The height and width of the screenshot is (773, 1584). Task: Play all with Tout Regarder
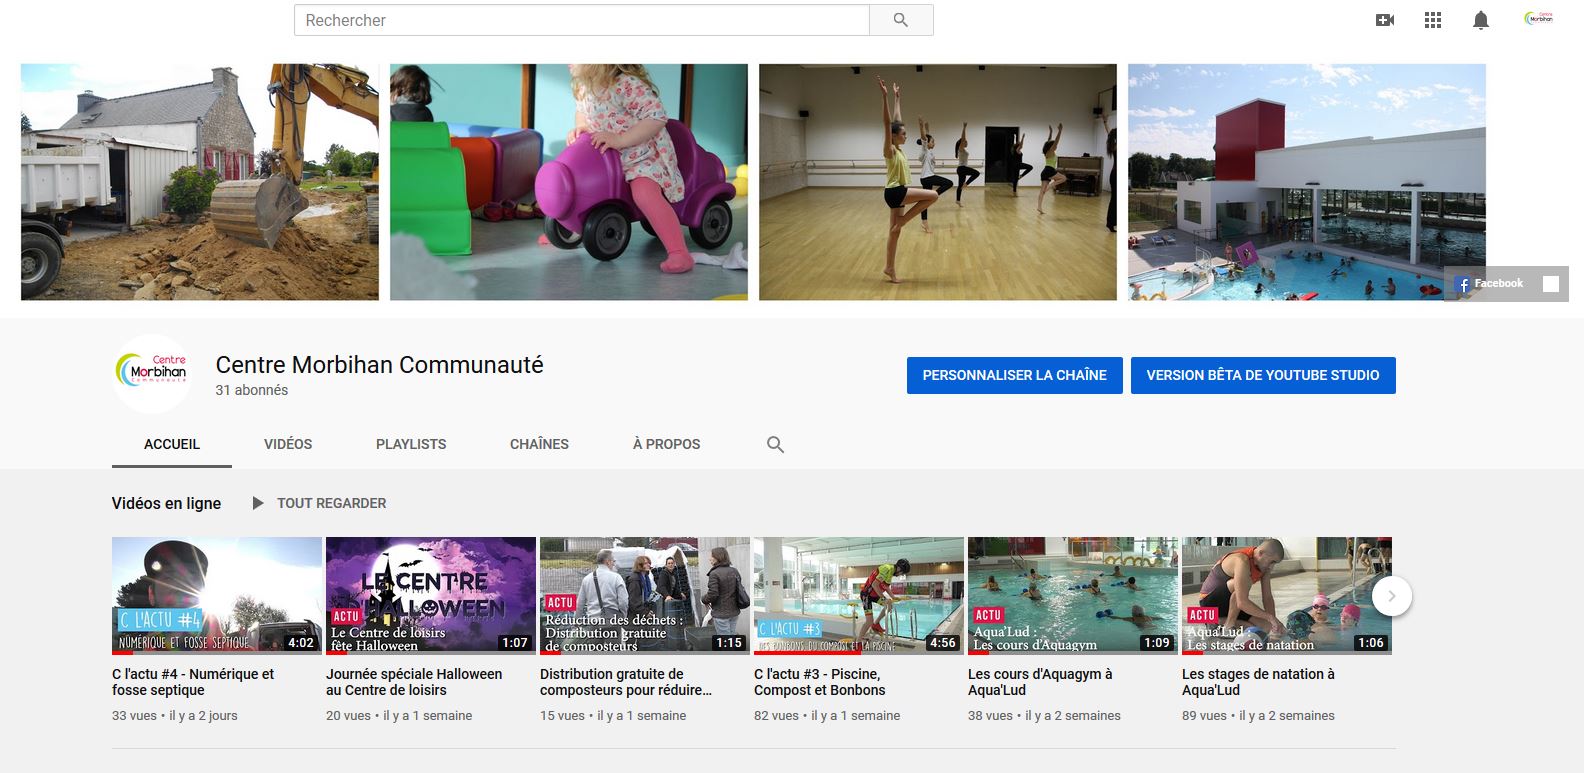coord(319,503)
